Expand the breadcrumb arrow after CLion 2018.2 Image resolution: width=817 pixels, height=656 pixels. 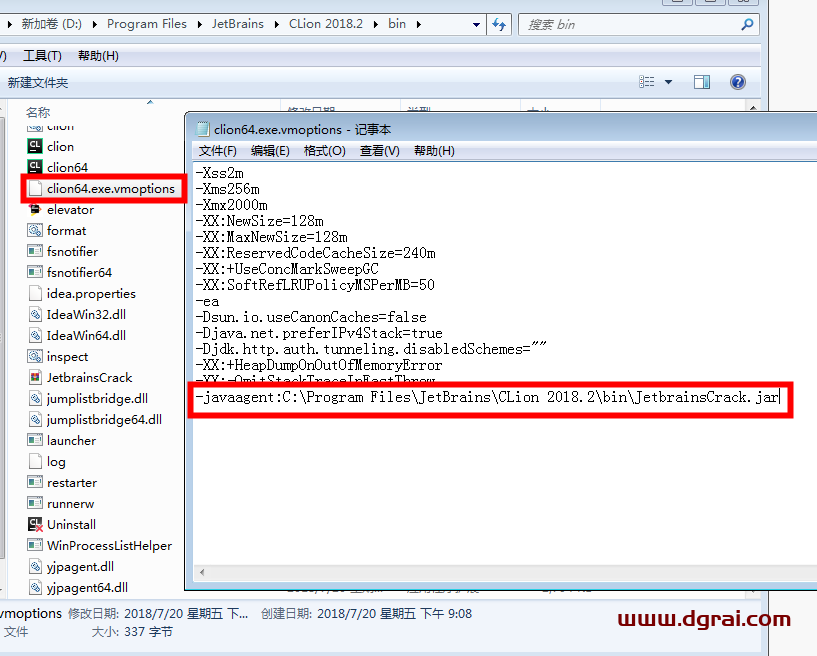pyautogui.click(x=376, y=24)
